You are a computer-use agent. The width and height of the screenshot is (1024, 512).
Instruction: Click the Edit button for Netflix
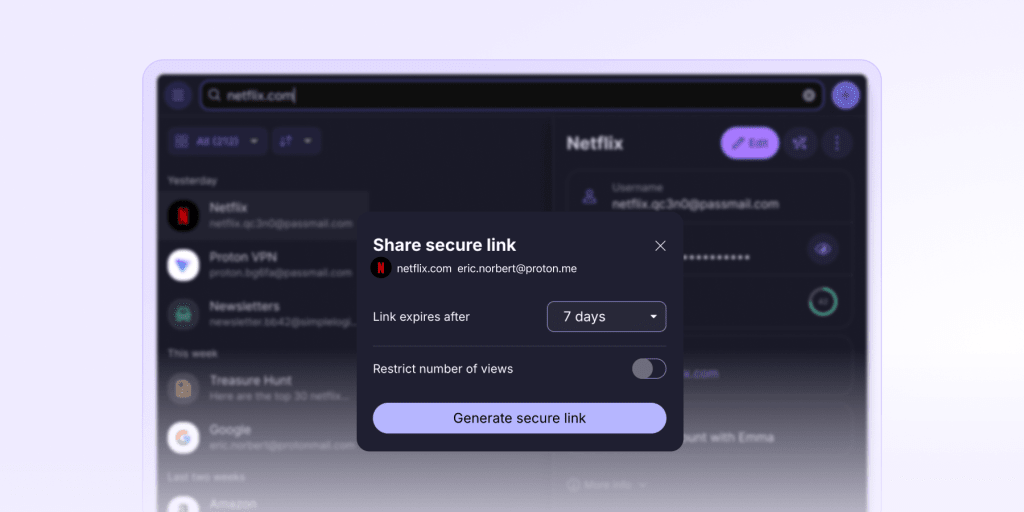pyautogui.click(x=750, y=143)
